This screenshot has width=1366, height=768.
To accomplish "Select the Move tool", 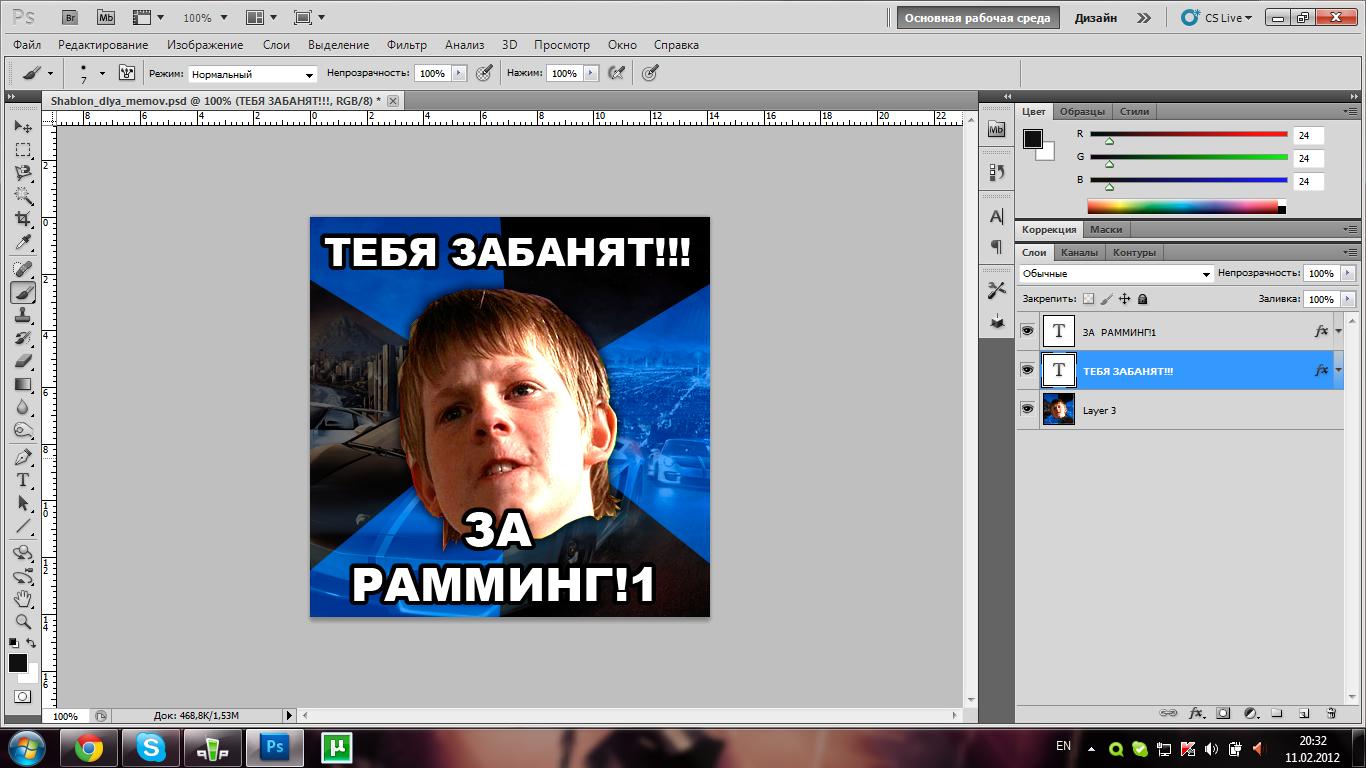I will point(23,127).
